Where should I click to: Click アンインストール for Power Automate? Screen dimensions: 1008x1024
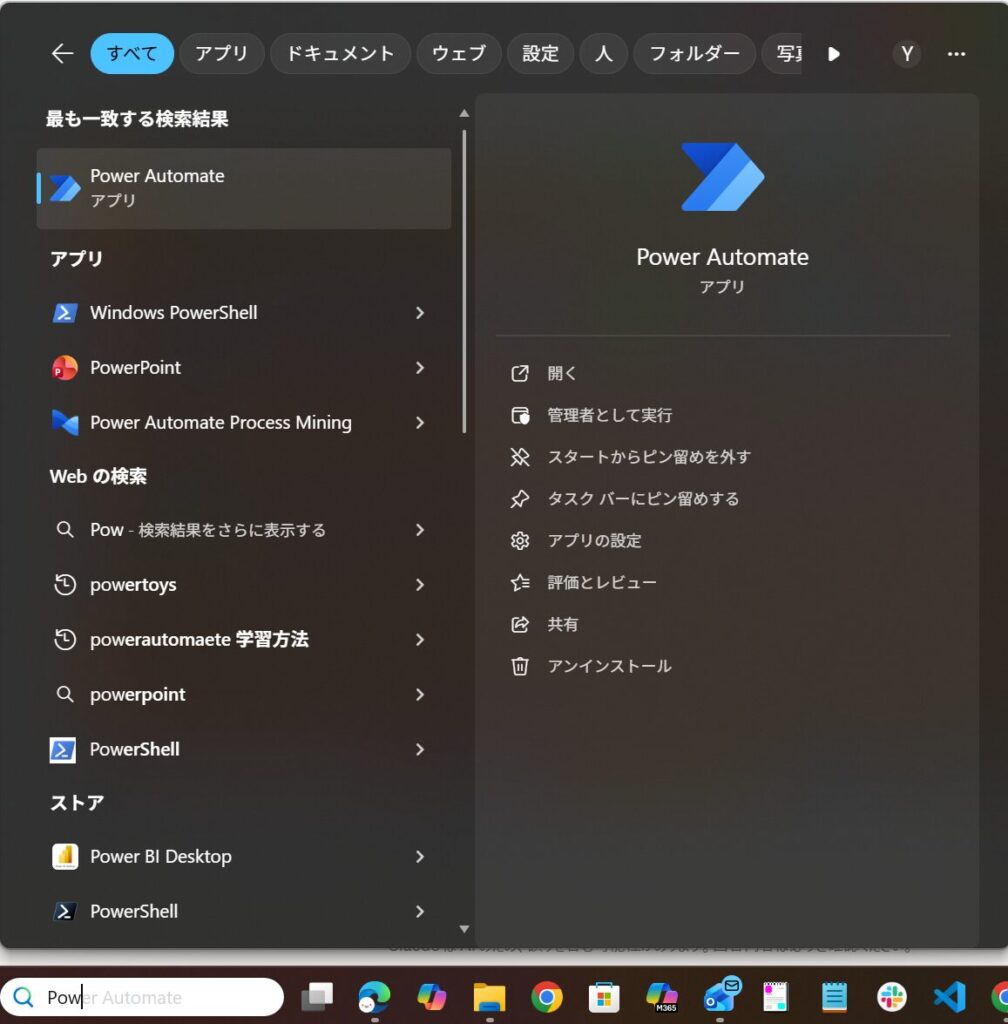[x=609, y=666]
